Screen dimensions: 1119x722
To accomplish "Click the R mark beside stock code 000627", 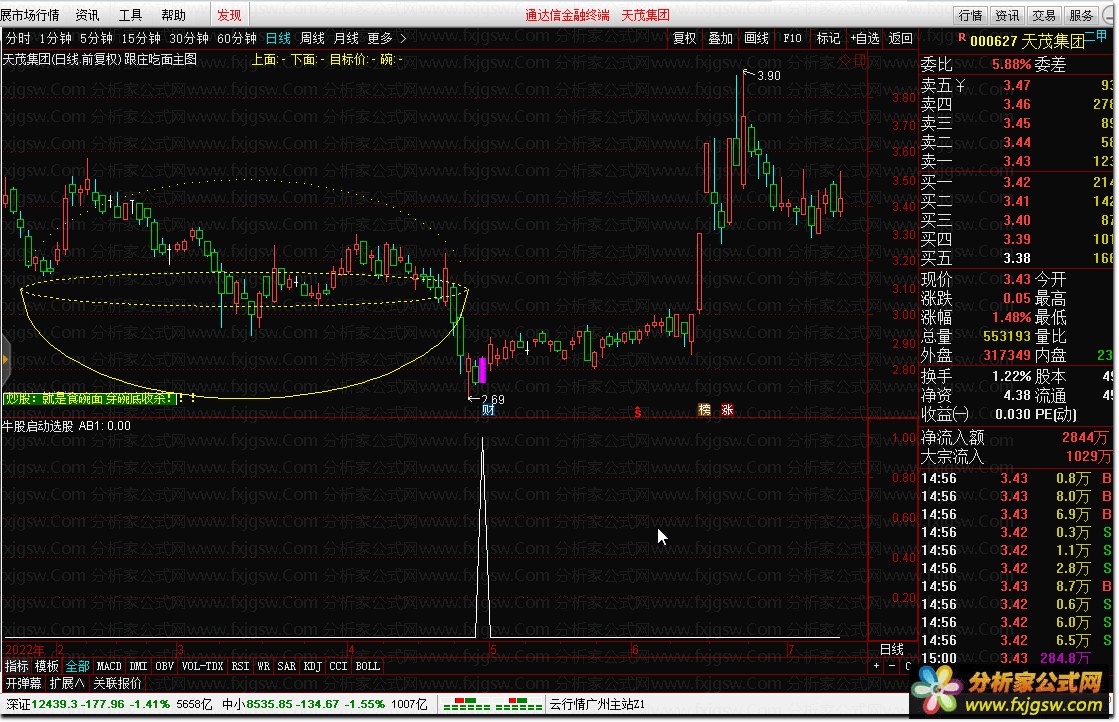I will pyautogui.click(x=961, y=37).
